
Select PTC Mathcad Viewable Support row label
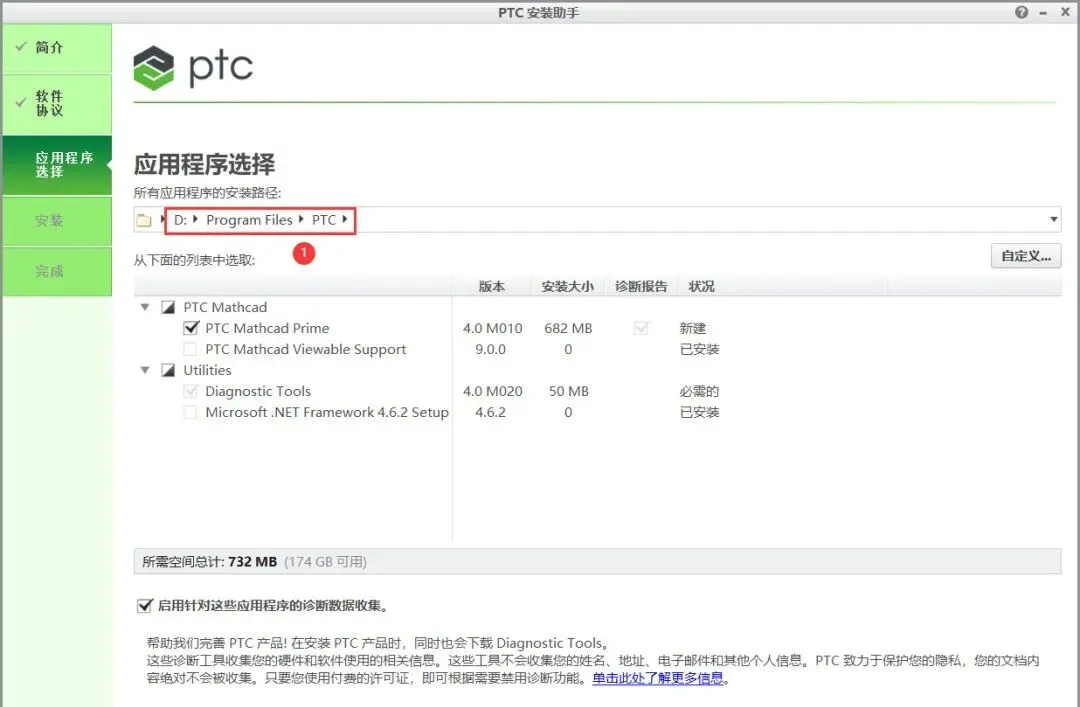(x=306, y=349)
